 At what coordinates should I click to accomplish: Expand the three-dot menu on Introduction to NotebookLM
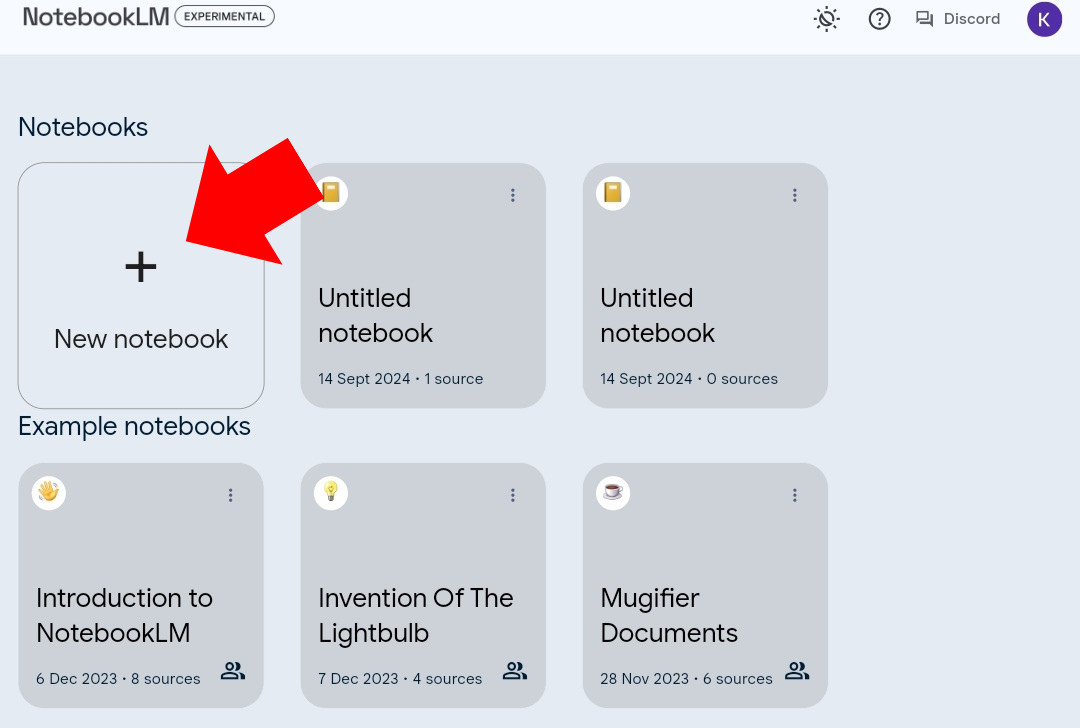231,495
